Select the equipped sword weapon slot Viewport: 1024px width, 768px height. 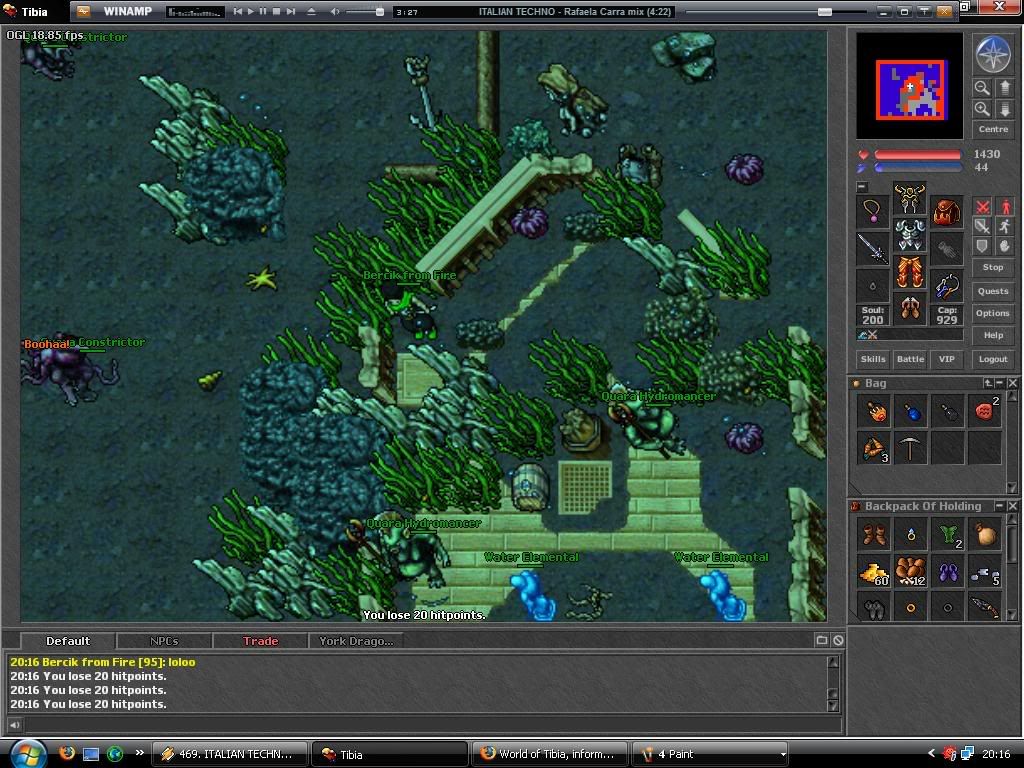pos(873,249)
